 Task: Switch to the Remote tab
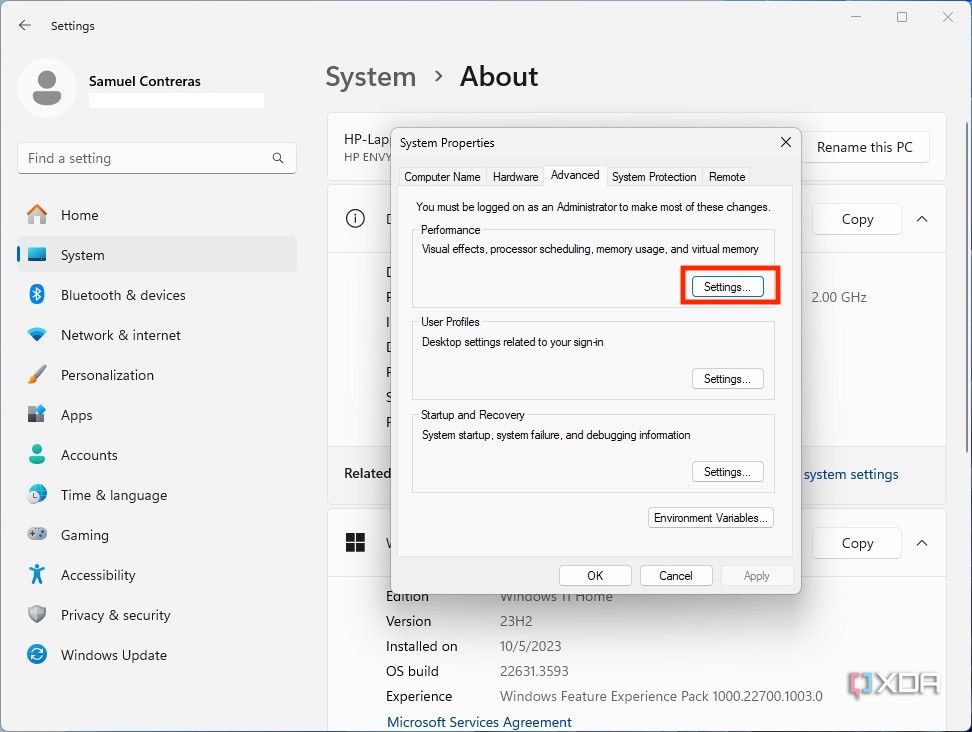pos(727,177)
